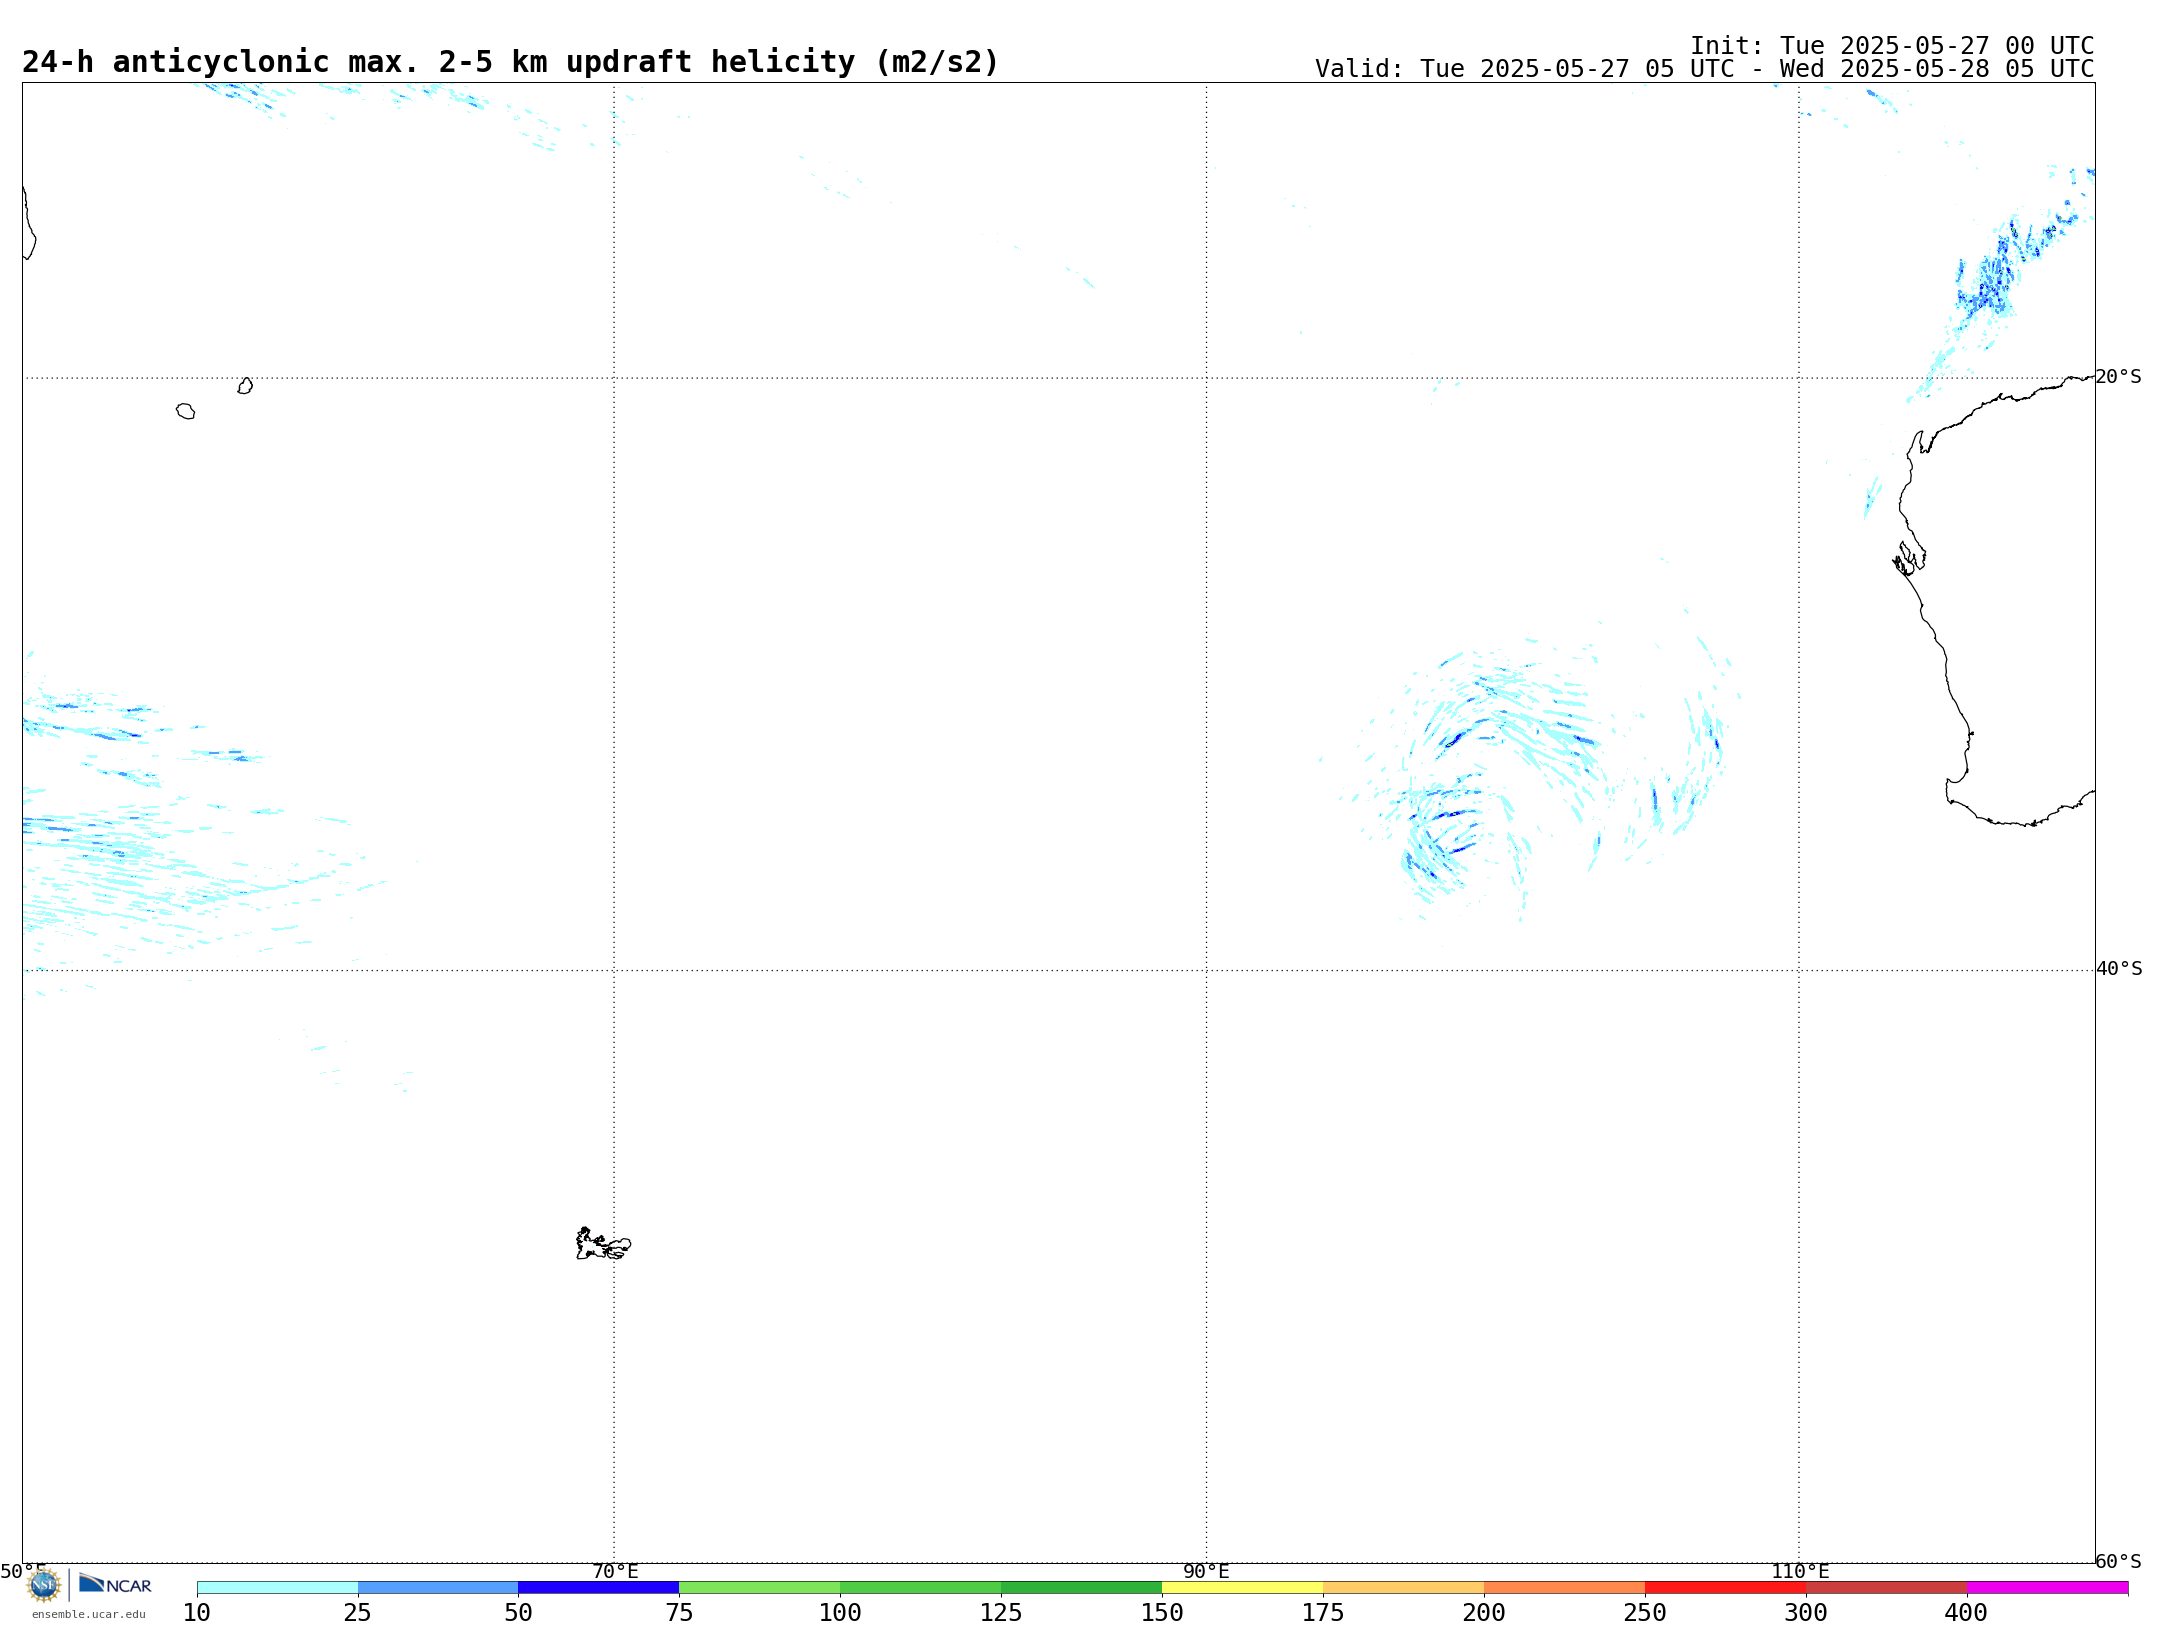Image resolution: width=2160 pixels, height=1626 pixels.
Task: Click the medium green 100-125 color swatch
Action: point(921,1588)
